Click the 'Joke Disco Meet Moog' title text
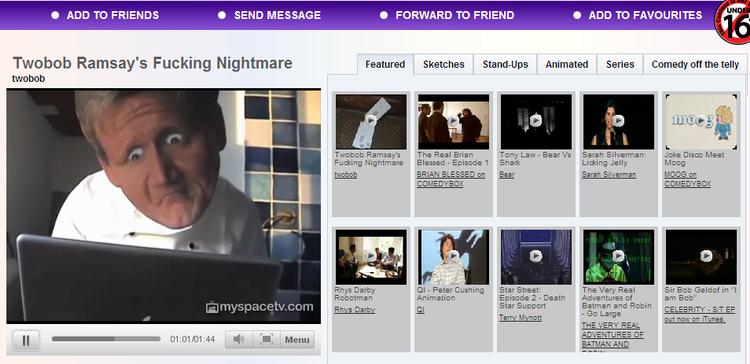 (x=694, y=159)
